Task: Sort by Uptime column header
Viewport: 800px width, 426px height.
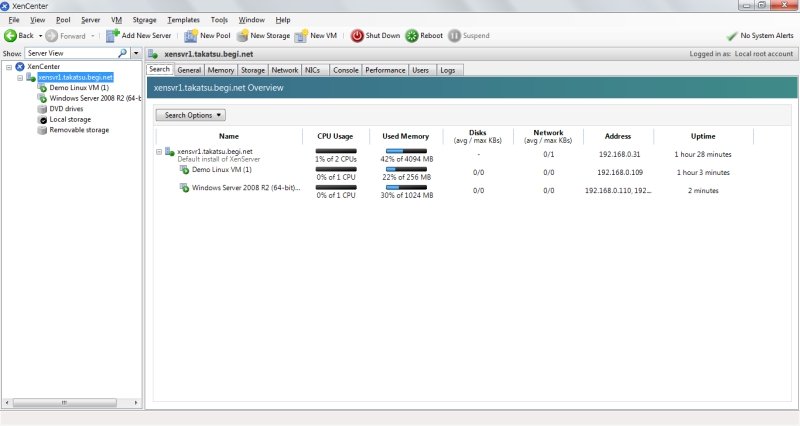Action: (703, 136)
